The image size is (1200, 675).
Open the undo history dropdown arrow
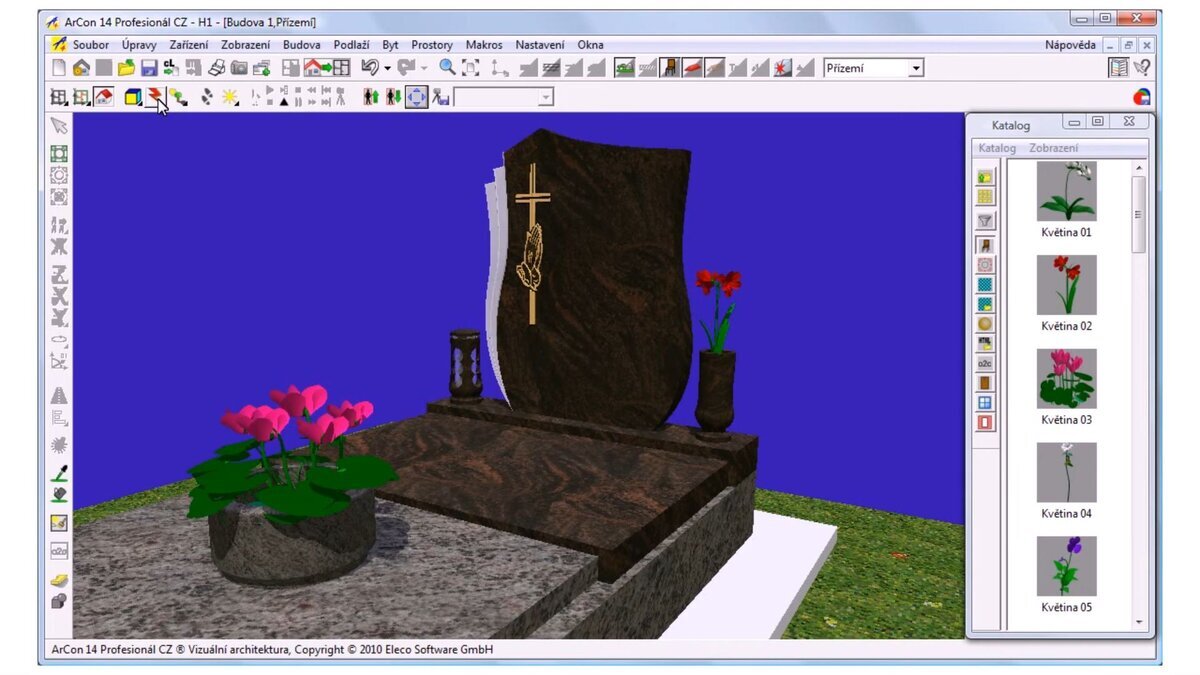pos(387,68)
